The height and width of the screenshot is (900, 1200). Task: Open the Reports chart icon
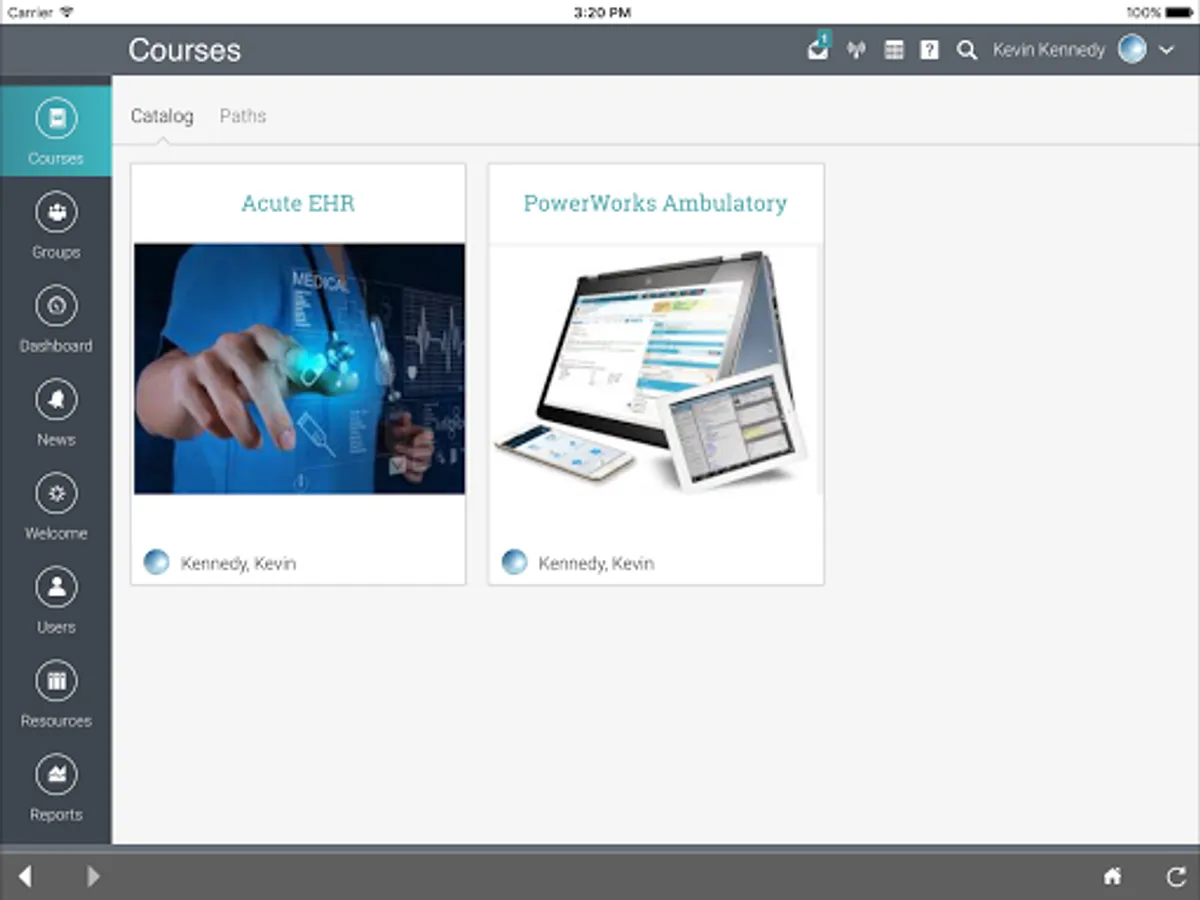[x=56, y=775]
